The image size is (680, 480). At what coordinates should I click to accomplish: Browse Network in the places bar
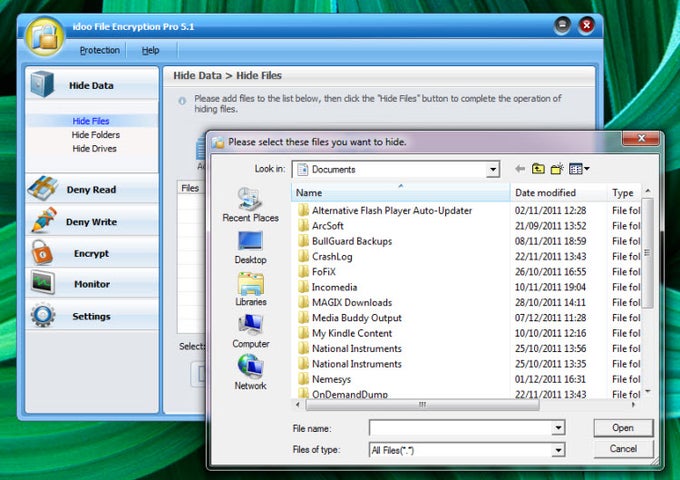pos(250,372)
